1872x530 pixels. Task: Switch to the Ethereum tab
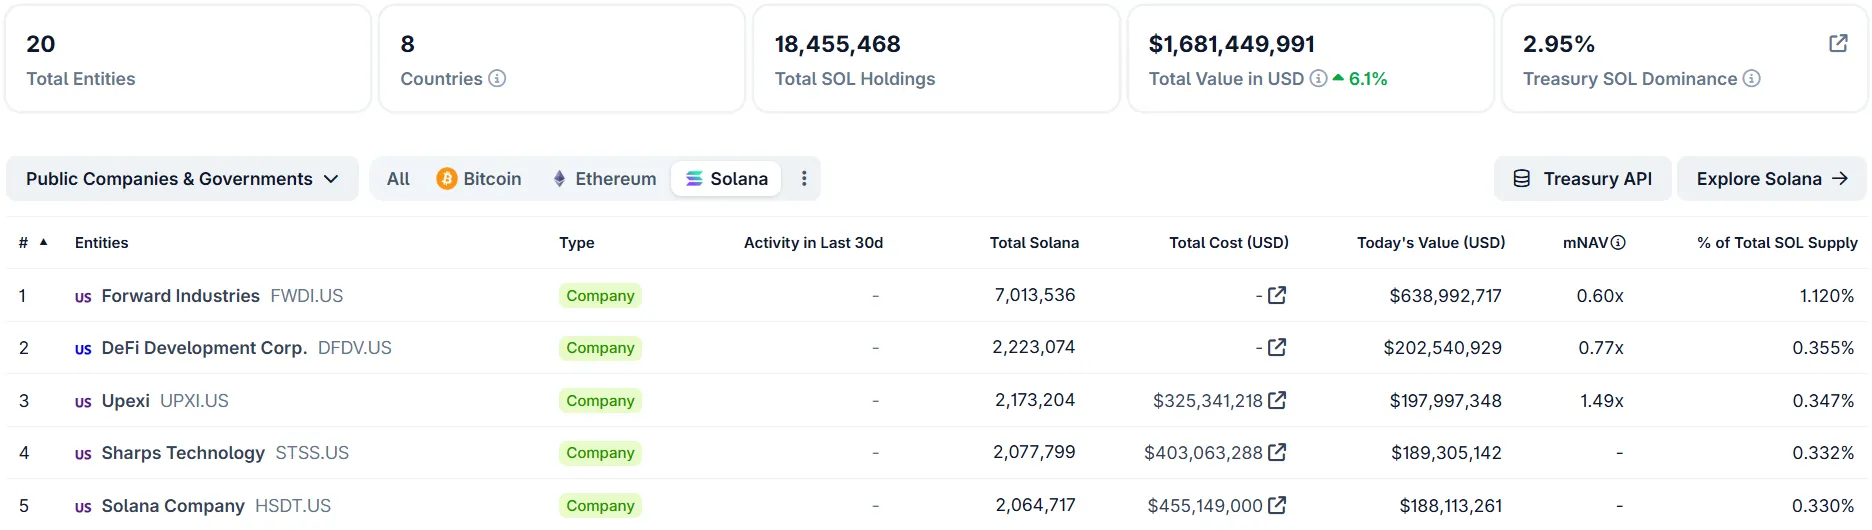click(x=605, y=178)
